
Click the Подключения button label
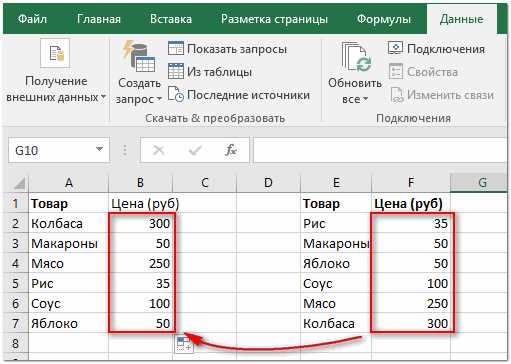(x=446, y=49)
